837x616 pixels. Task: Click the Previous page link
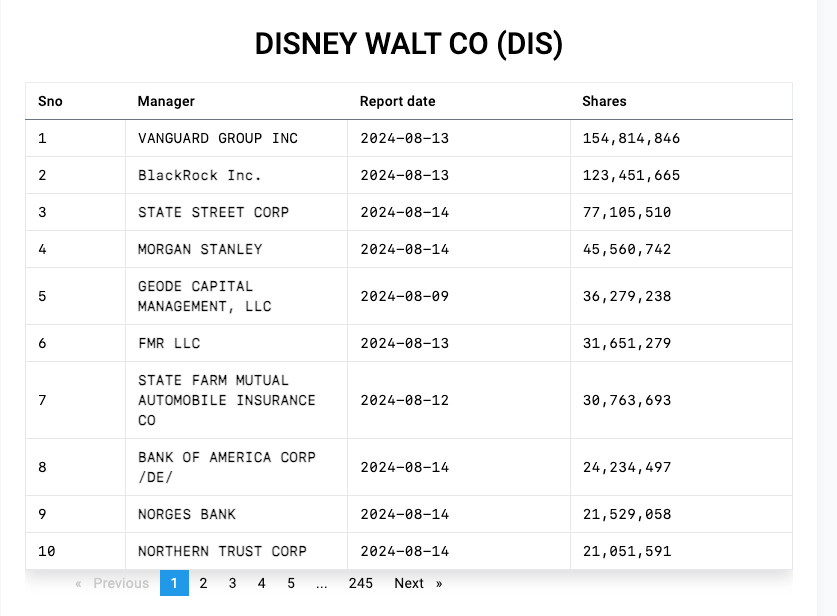tap(112, 583)
